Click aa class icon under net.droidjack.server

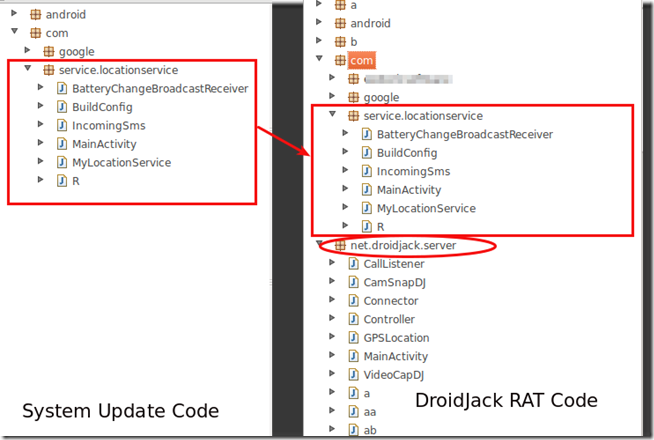click(x=354, y=412)
